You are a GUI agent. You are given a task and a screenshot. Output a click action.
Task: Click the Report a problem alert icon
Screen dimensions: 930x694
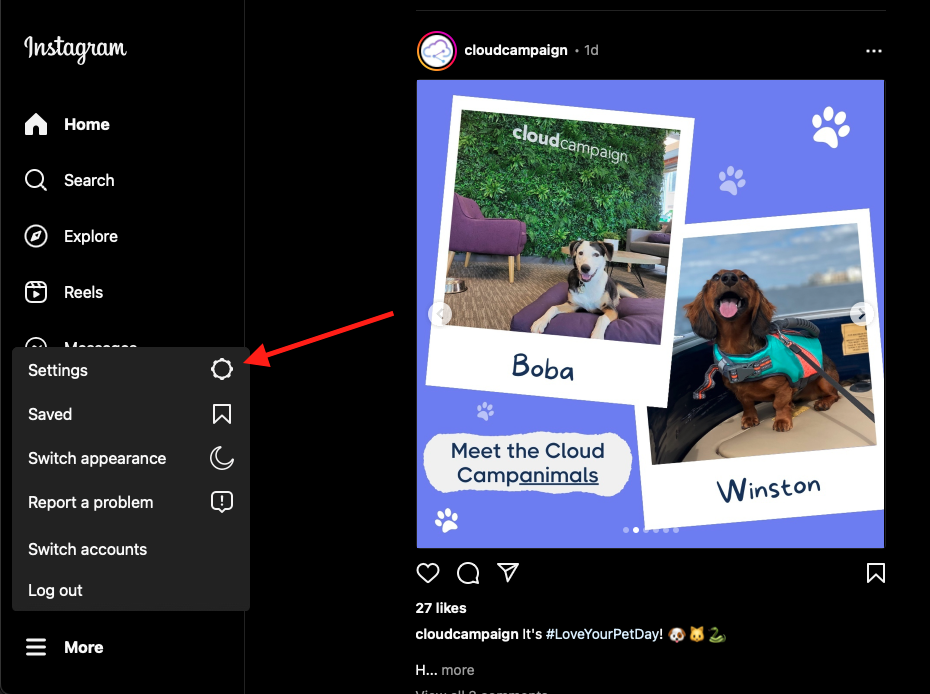(222, 502)
